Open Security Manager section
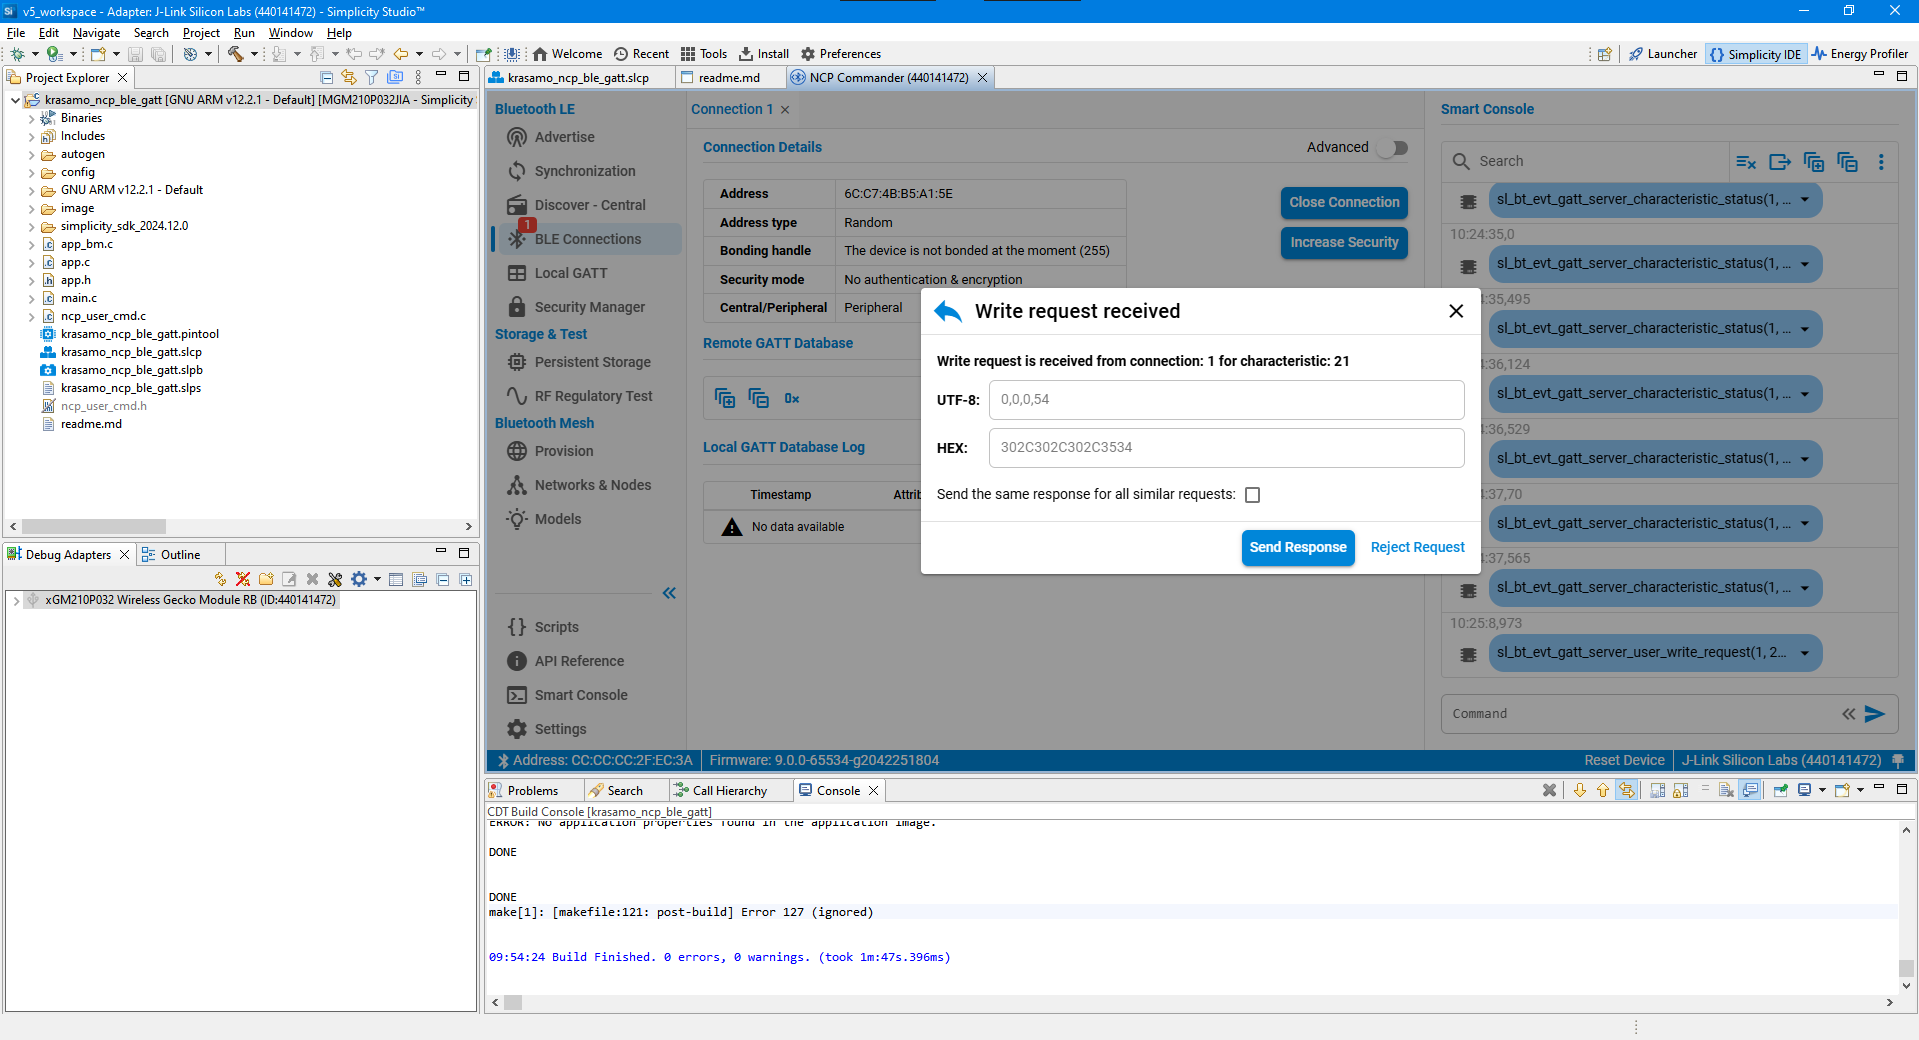 pyautogui.click(x=589, y=307)
